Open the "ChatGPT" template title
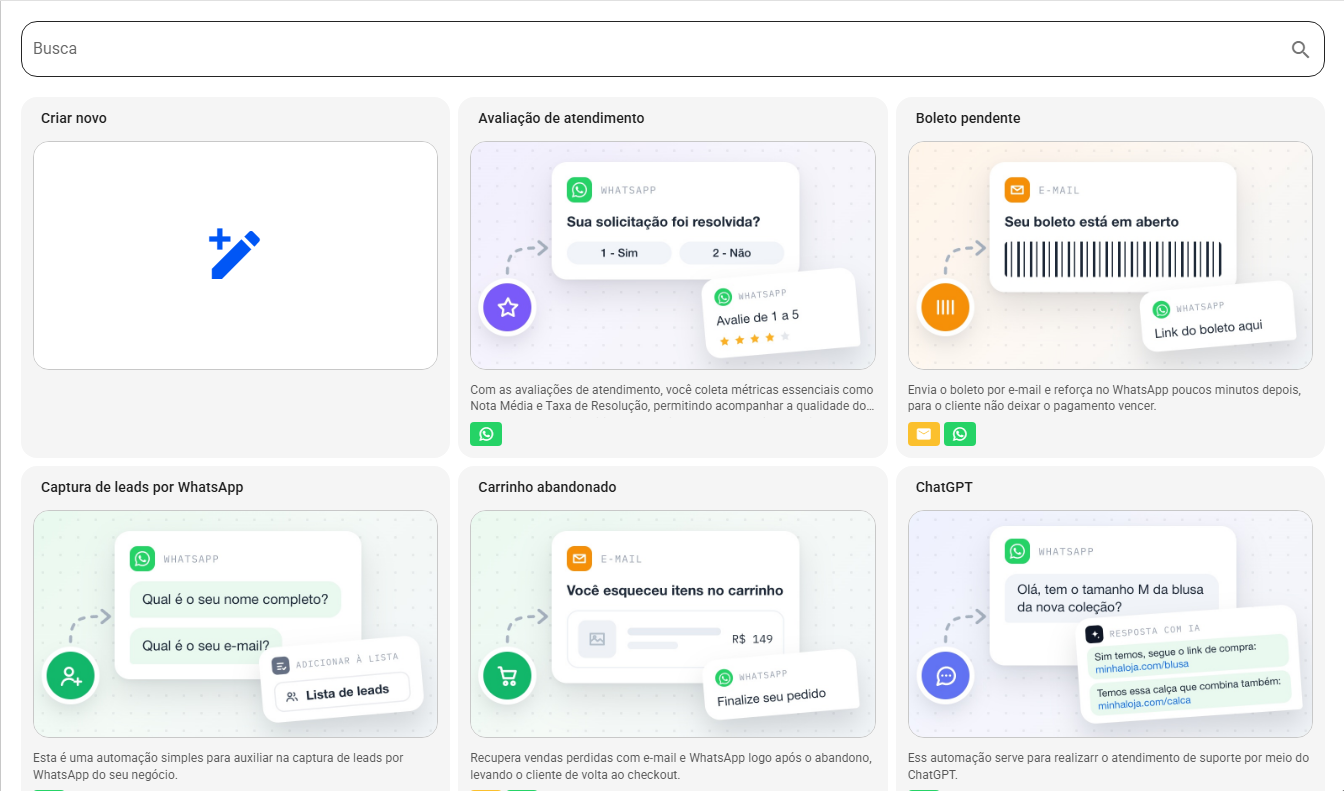The image size is (1344, 791). point(944,487)
